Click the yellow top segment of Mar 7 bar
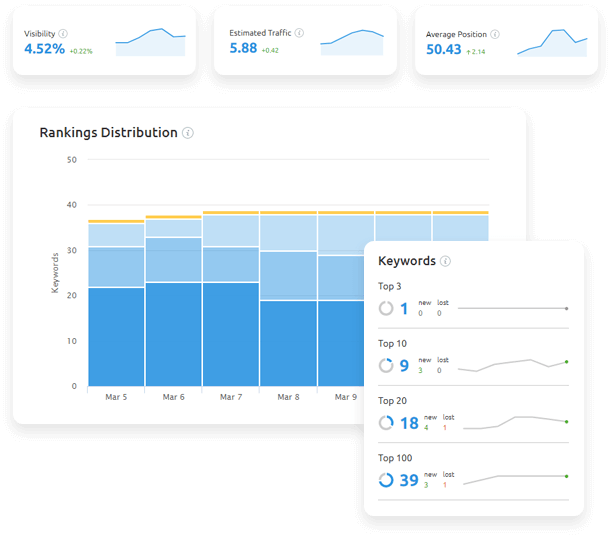Viewport: 611px width, 536px height. point(231,213)
